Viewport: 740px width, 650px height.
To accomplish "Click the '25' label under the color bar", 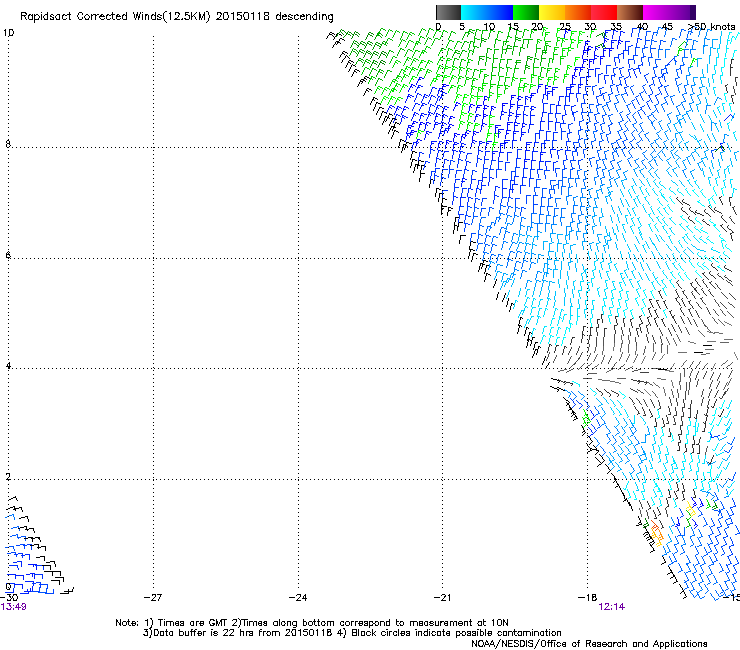I will 564,26.
